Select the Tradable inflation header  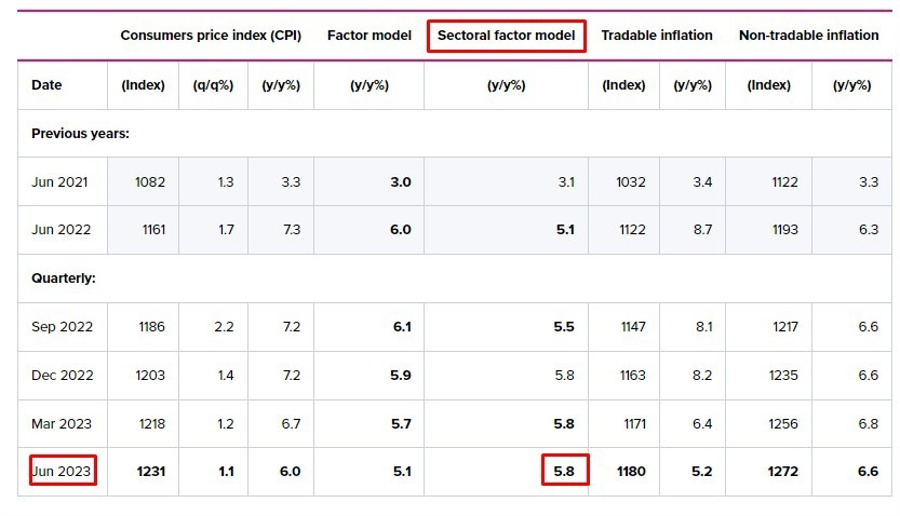pos(657,36)
